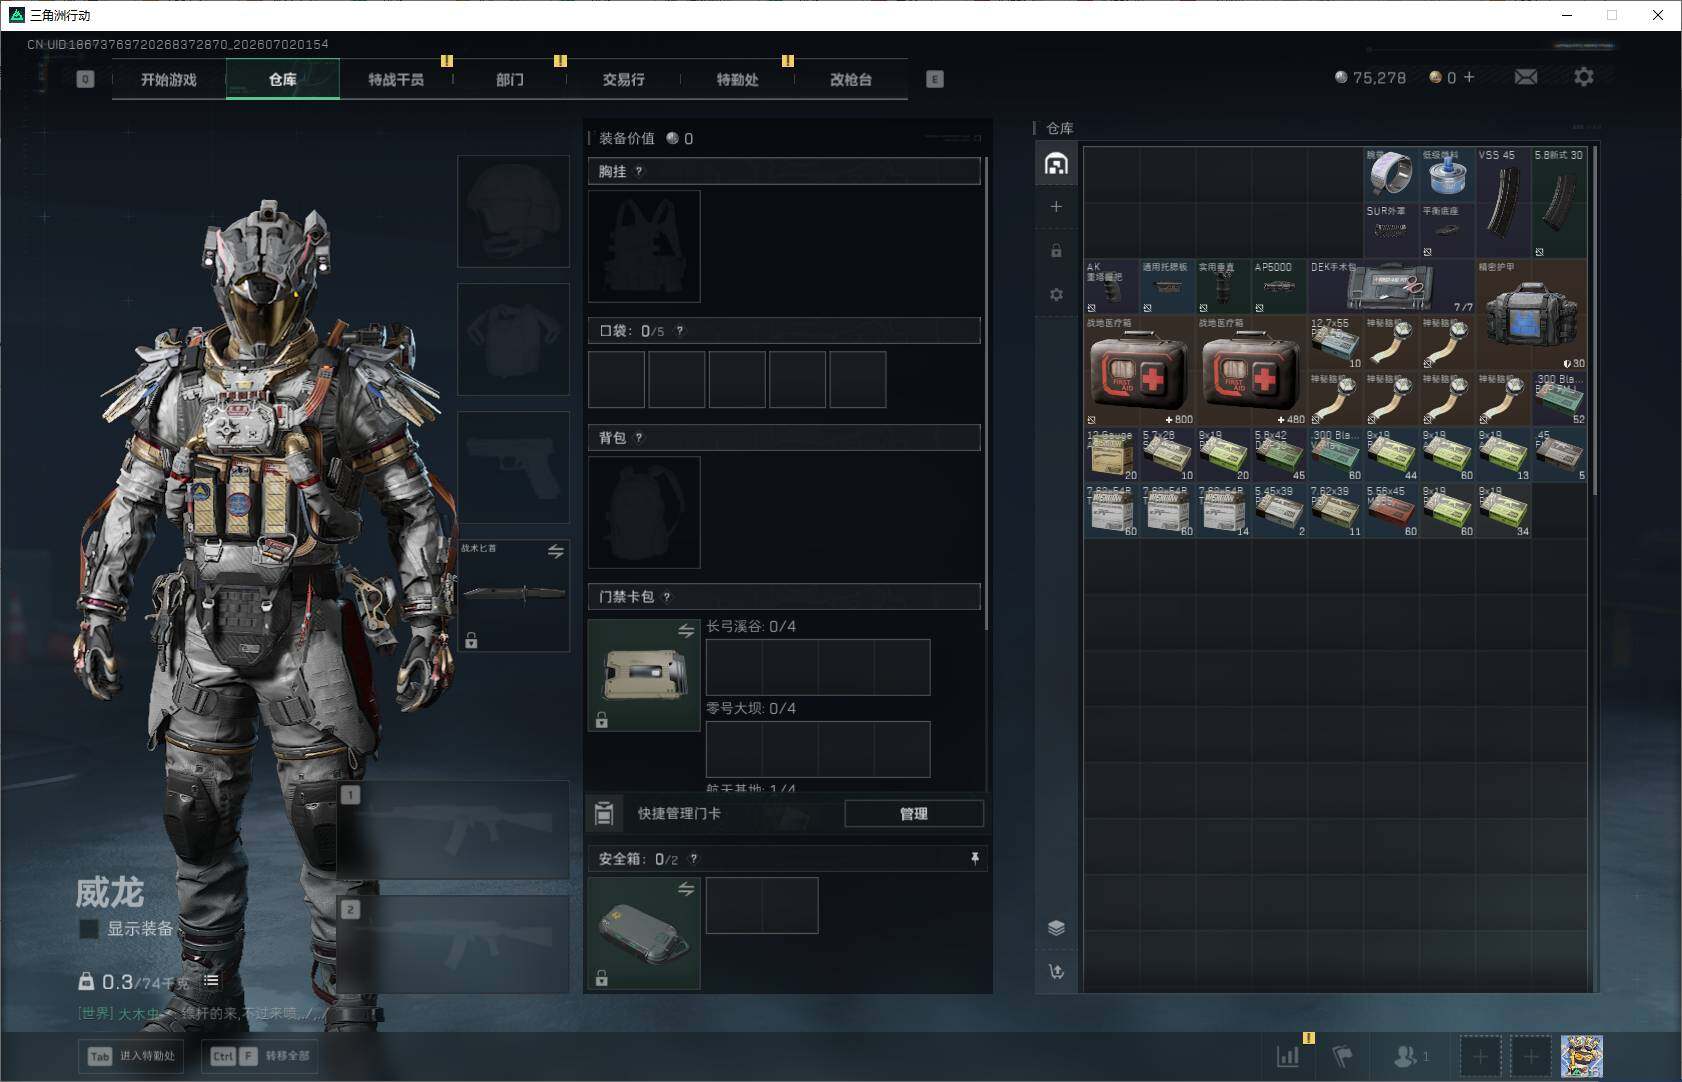The height and width of the screenshot is (1082, 1682).
Task: Add a new storage container plus icon
Action: tap(1056, 207)
